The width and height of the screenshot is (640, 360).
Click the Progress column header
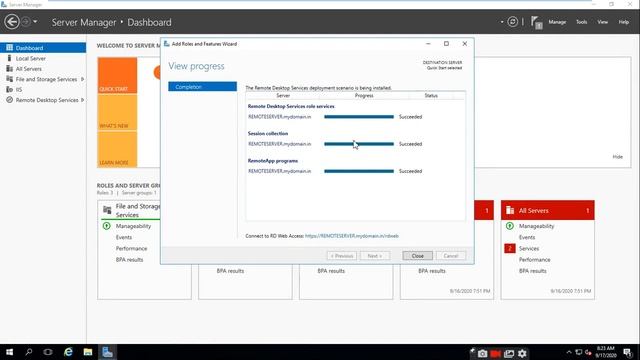[x=364, y=96]
